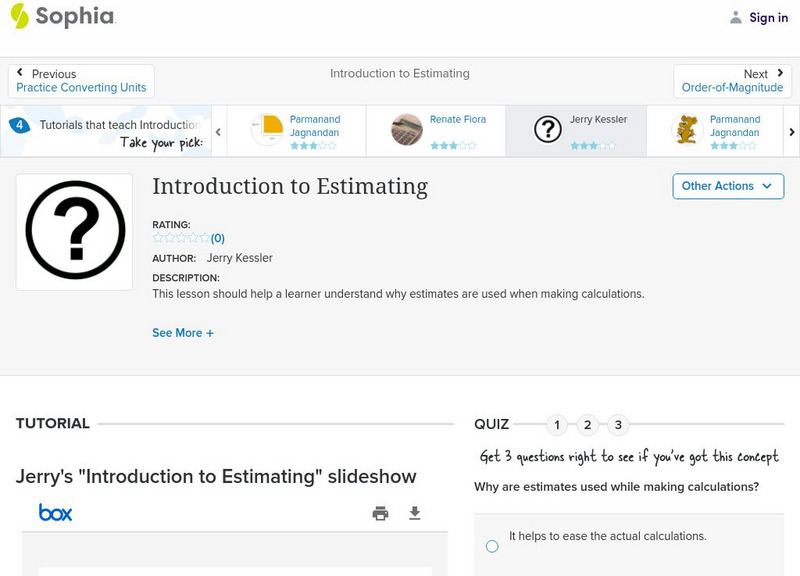
Task: Open the Other Actions dropdown
Action: (x=727, y=186)
